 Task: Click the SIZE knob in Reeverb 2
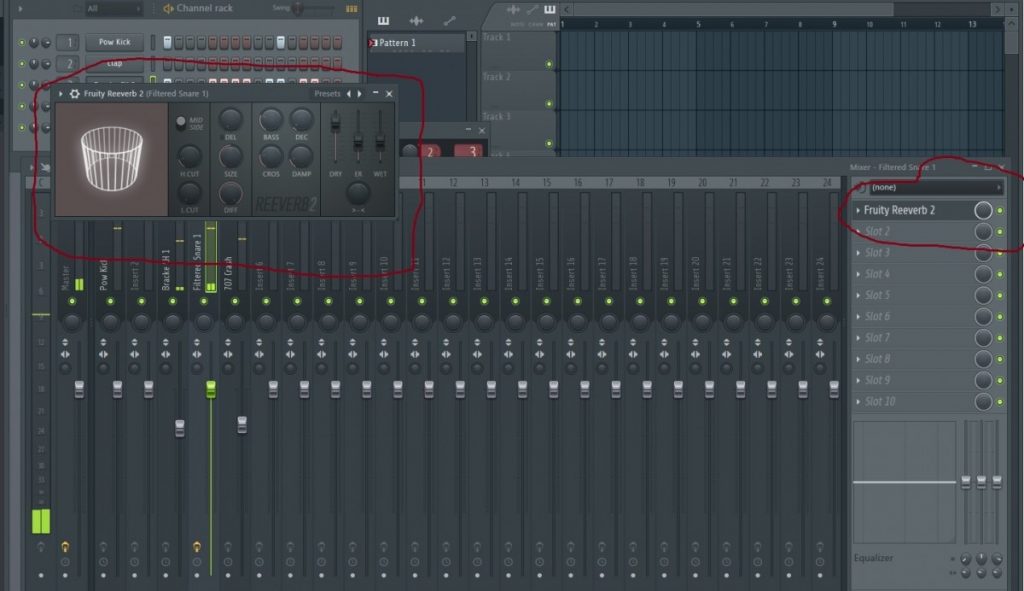coord(230,156)
